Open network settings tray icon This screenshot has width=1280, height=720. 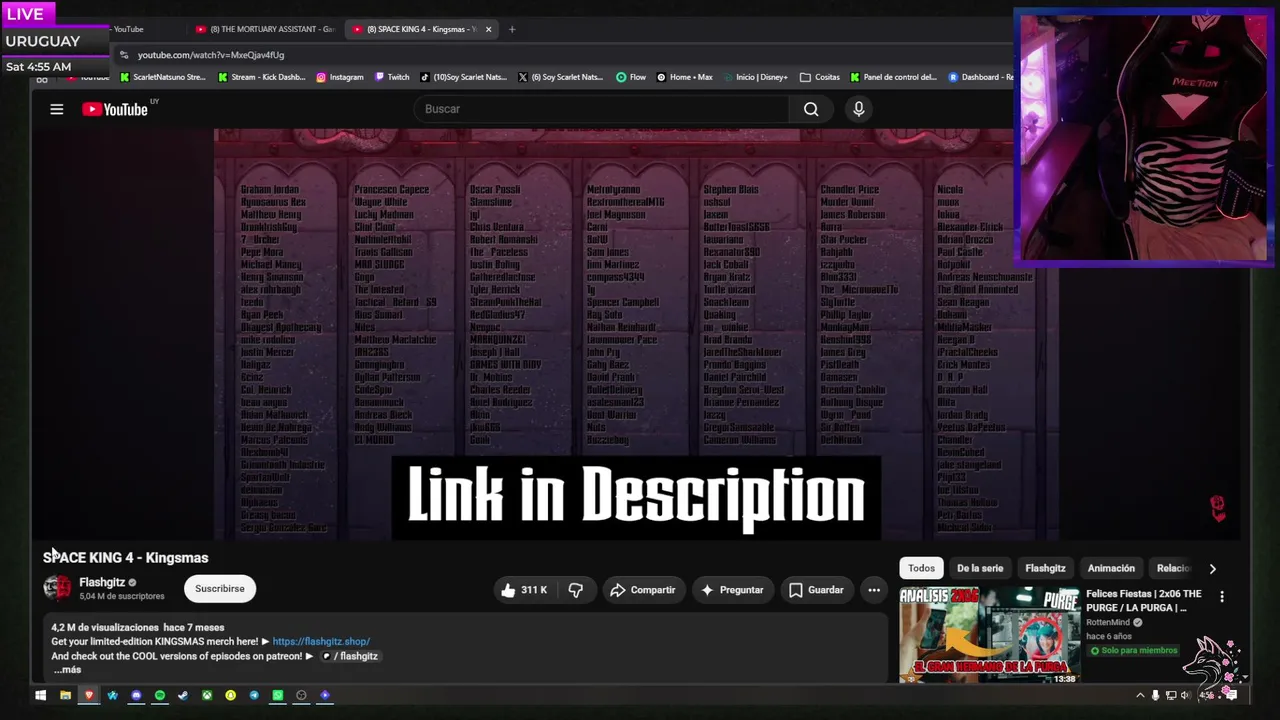(1171, 695)
